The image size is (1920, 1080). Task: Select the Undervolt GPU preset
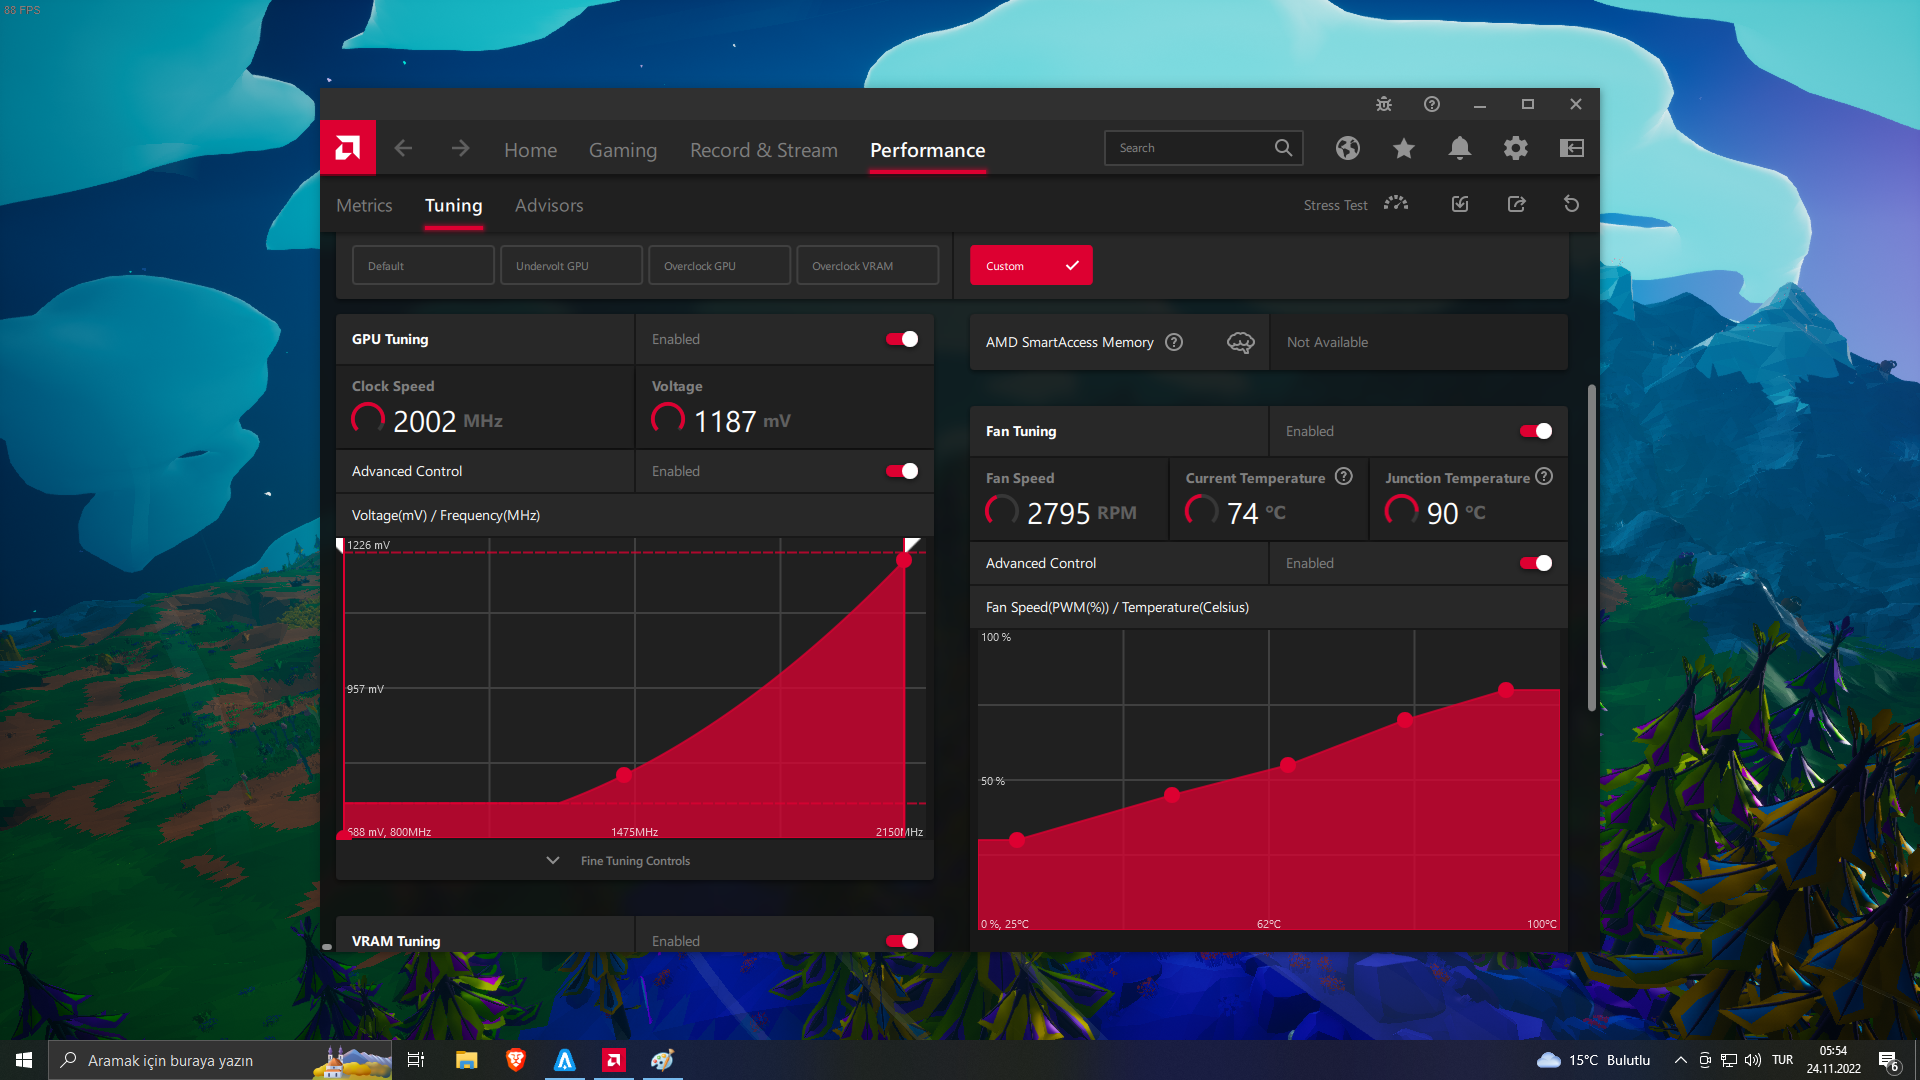pos(571,266)
